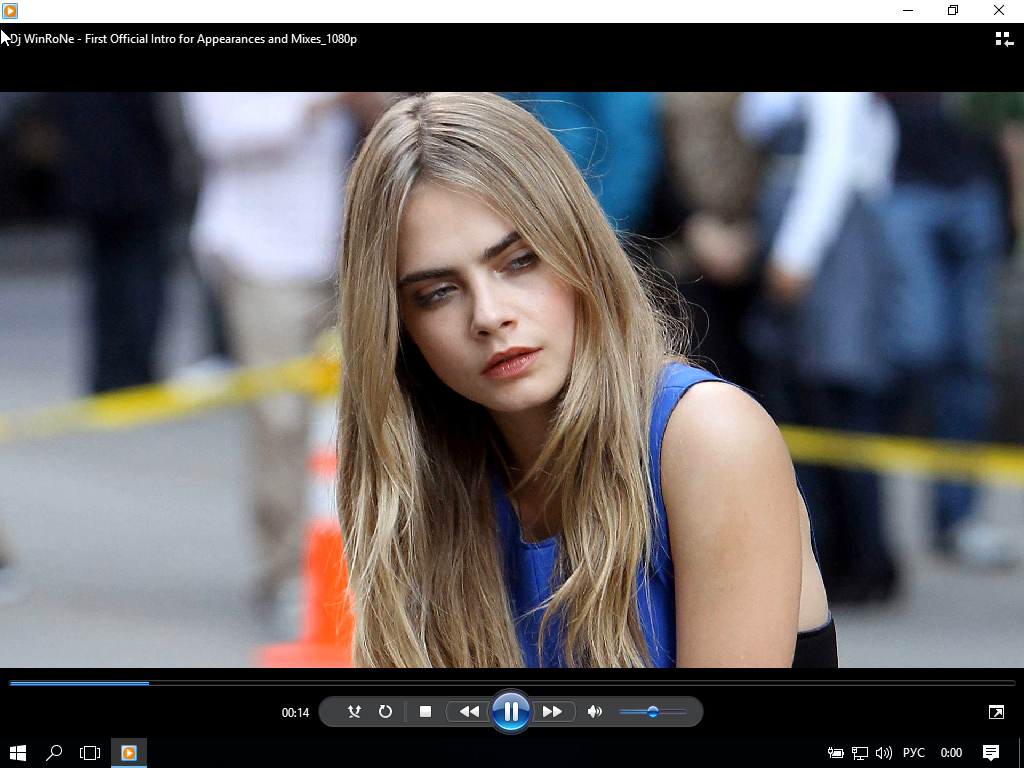The width and height of the screenshot is (1024, 768).
Task: Open battery power status tray icon
Action: 835,753
